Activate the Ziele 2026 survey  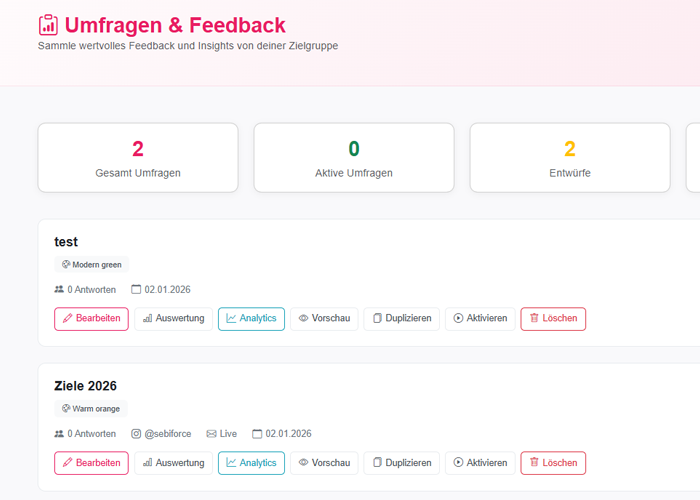tap(480, 463)
